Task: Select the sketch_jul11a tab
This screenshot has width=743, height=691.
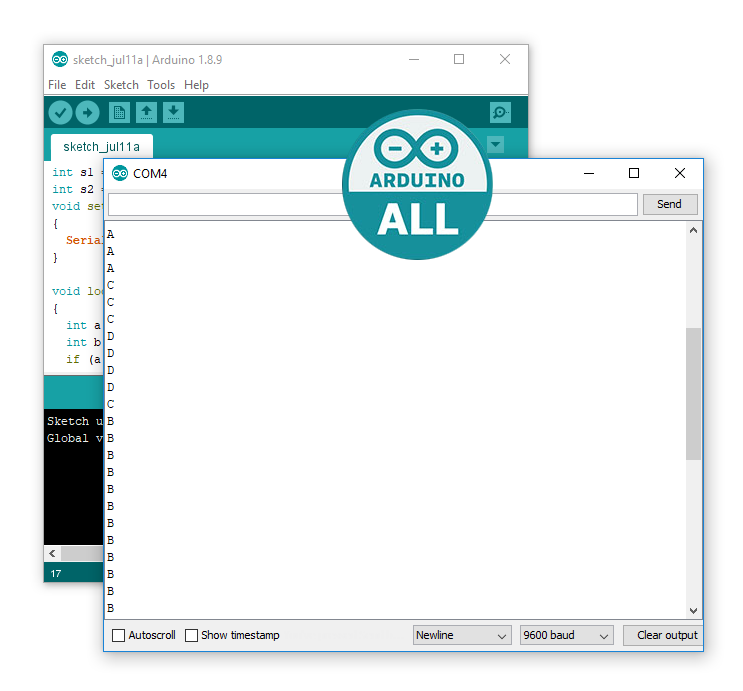Action: click(101, 147)
